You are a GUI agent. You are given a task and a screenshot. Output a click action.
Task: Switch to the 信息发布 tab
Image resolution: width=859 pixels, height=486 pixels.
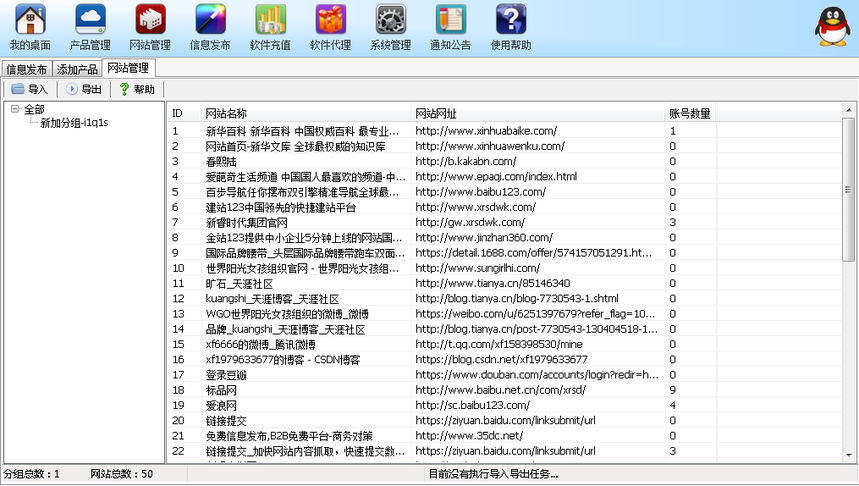point(26,69)
